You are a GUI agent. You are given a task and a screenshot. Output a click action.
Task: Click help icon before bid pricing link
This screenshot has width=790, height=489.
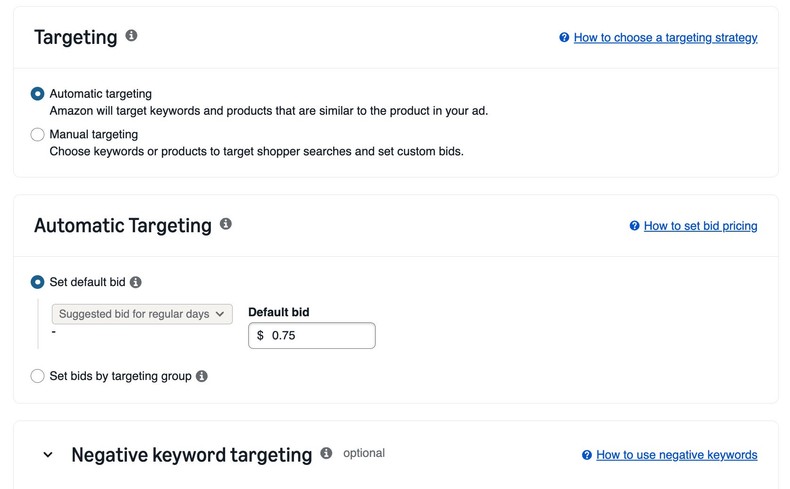coord(634,226)
